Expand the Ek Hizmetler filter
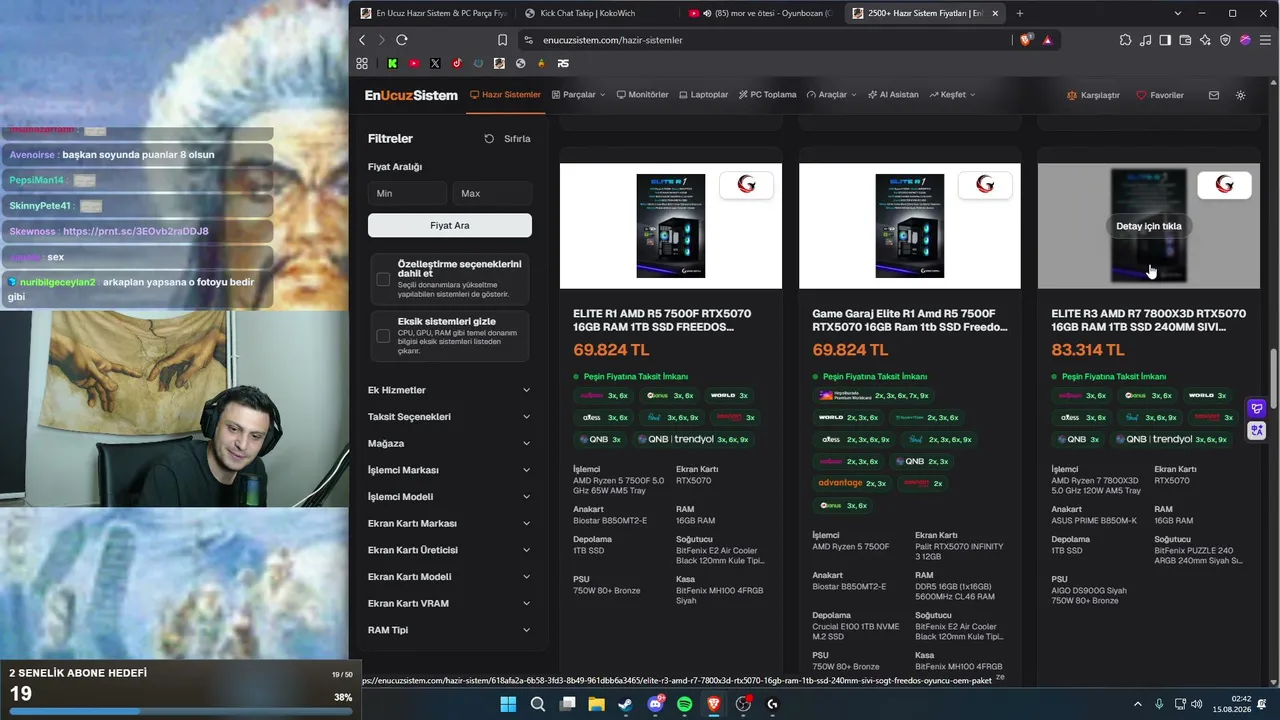 (x=449, y=390)
